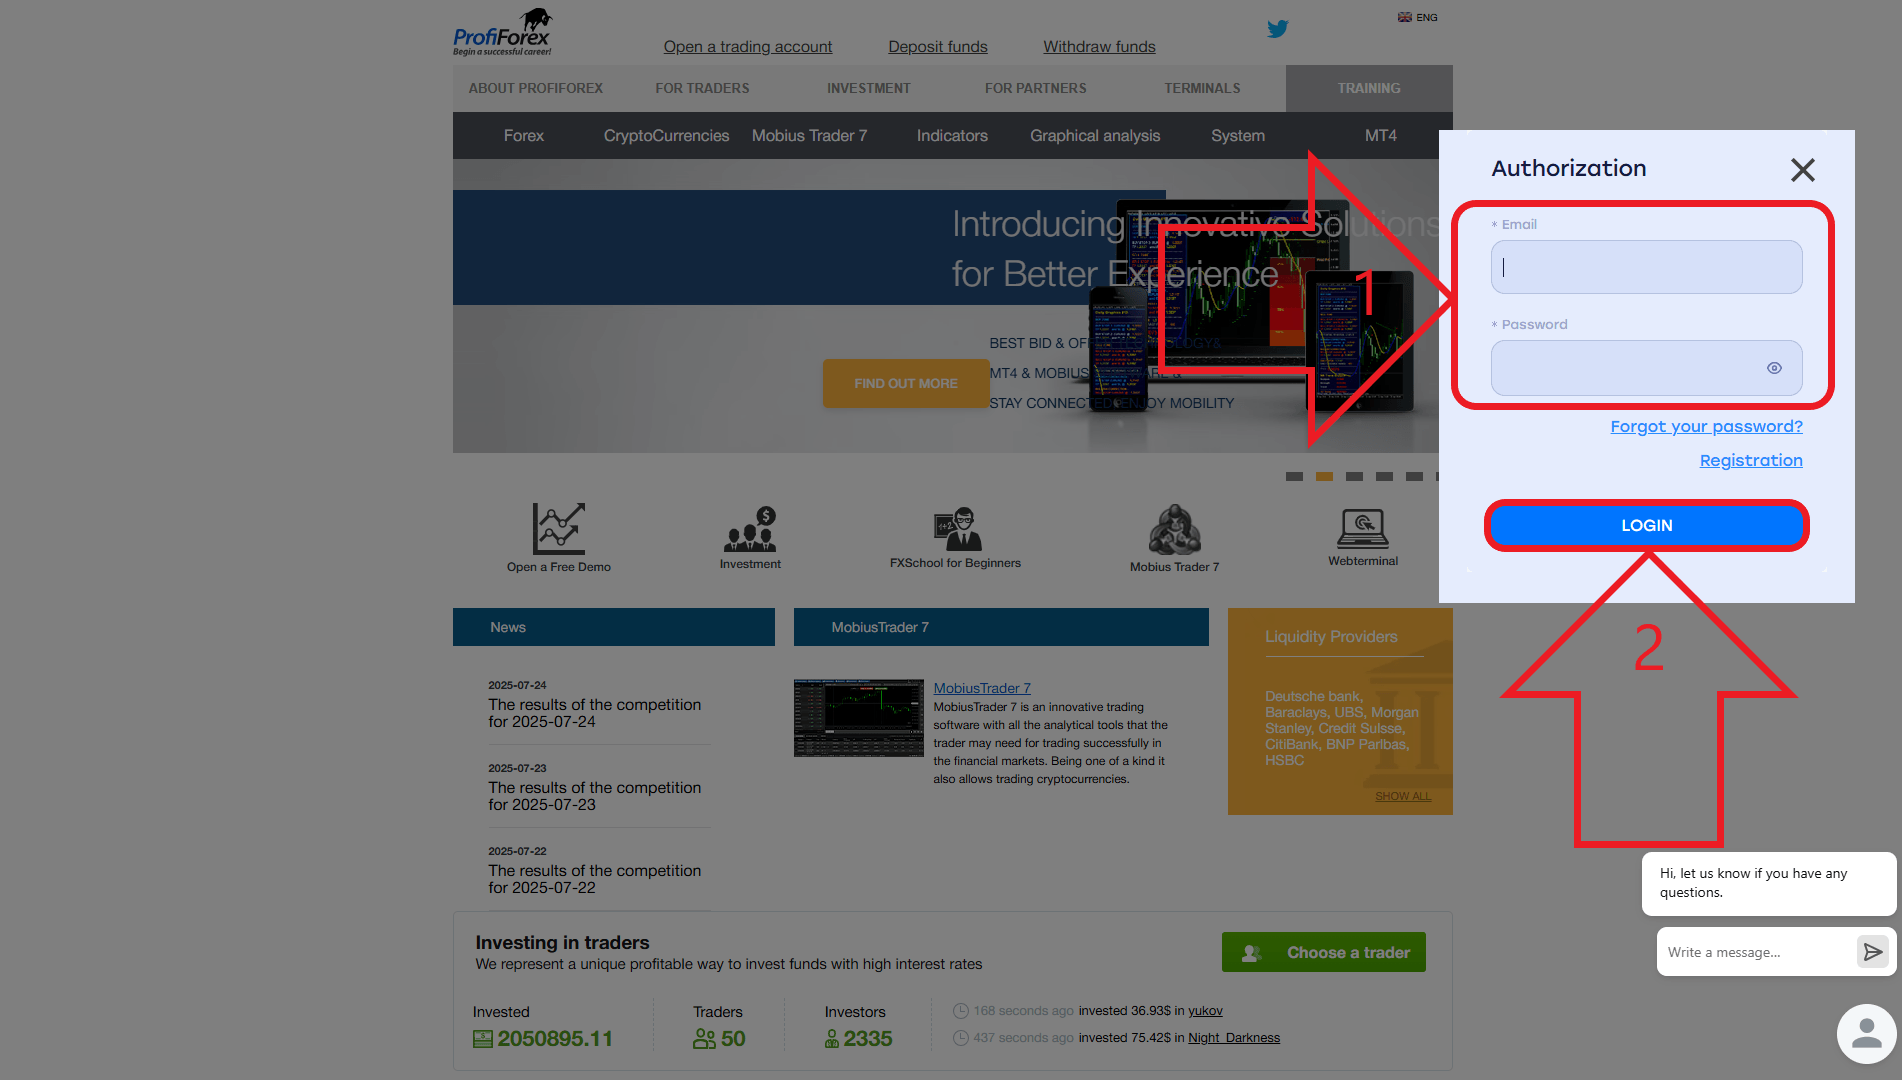Image resolution: width=1902 pixels, height=1080 pixels.
Task: Click the FIND OUT MORE button
Action: click(906, 383)
